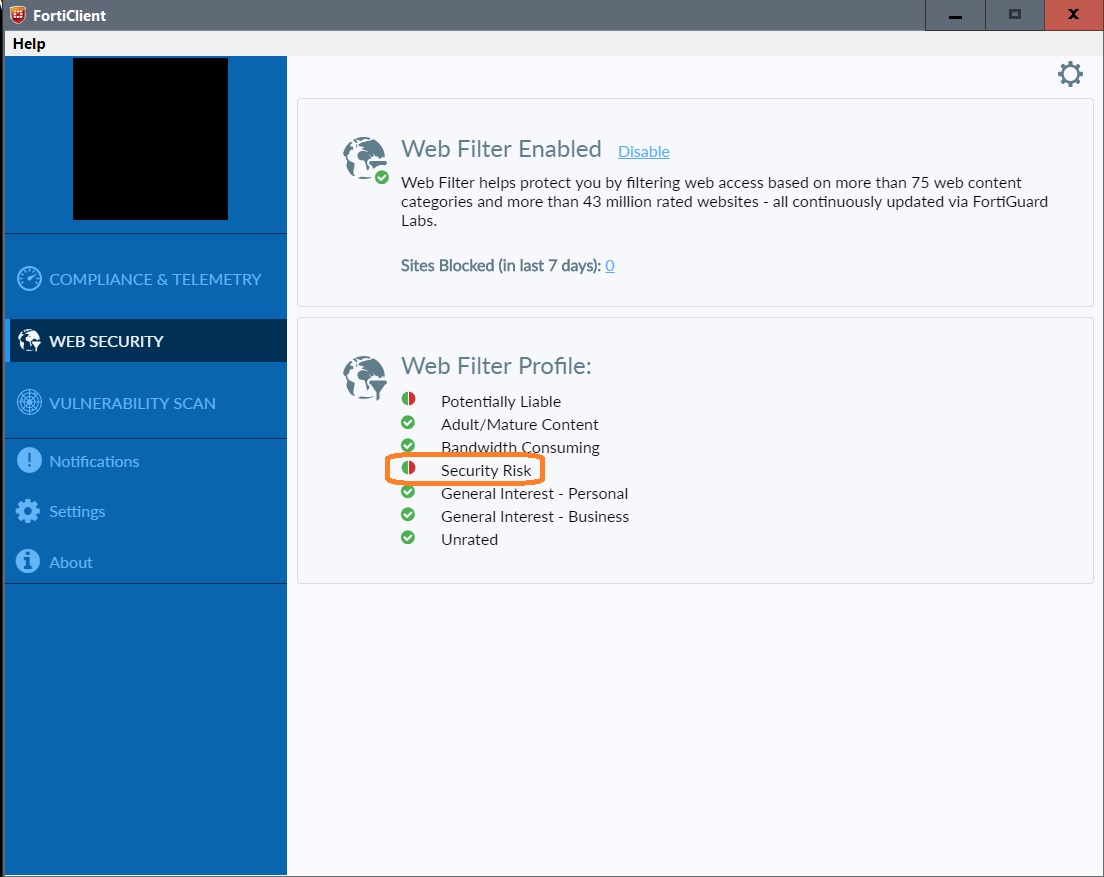Click the Compliance & Telemetry gauge icon
The width and height of the screenshot is (1104, 877).
(29, 279)
